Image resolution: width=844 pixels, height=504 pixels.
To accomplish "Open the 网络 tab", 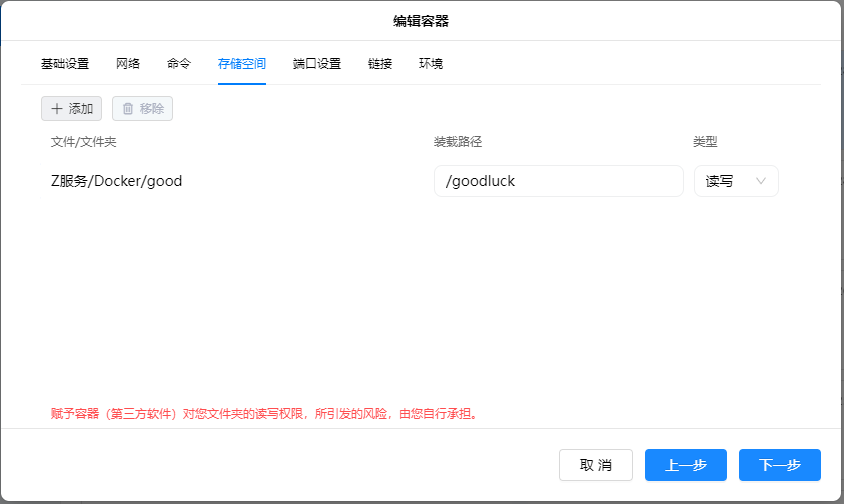I will click(128, 64).
